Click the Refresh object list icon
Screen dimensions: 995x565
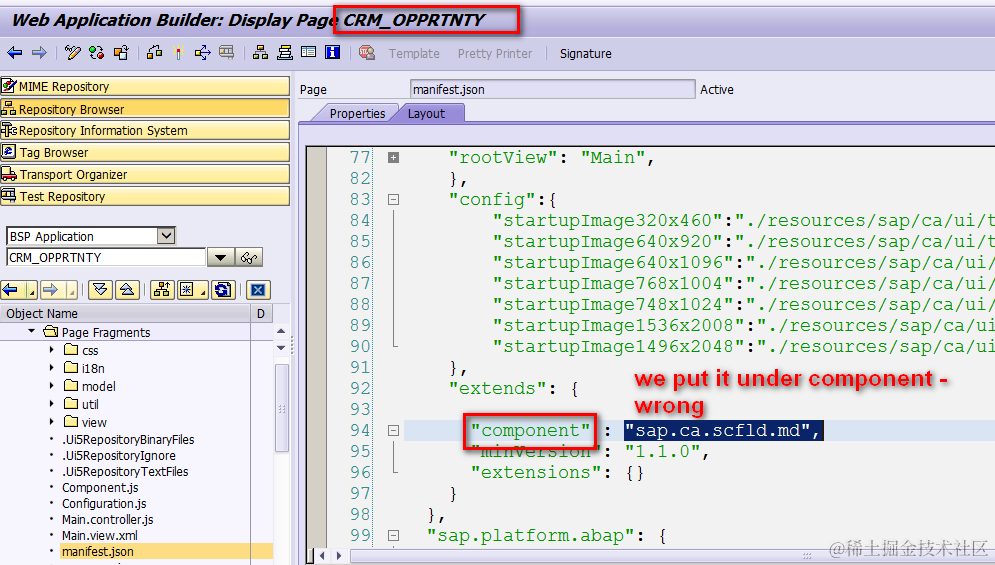(x=223, y=290)
